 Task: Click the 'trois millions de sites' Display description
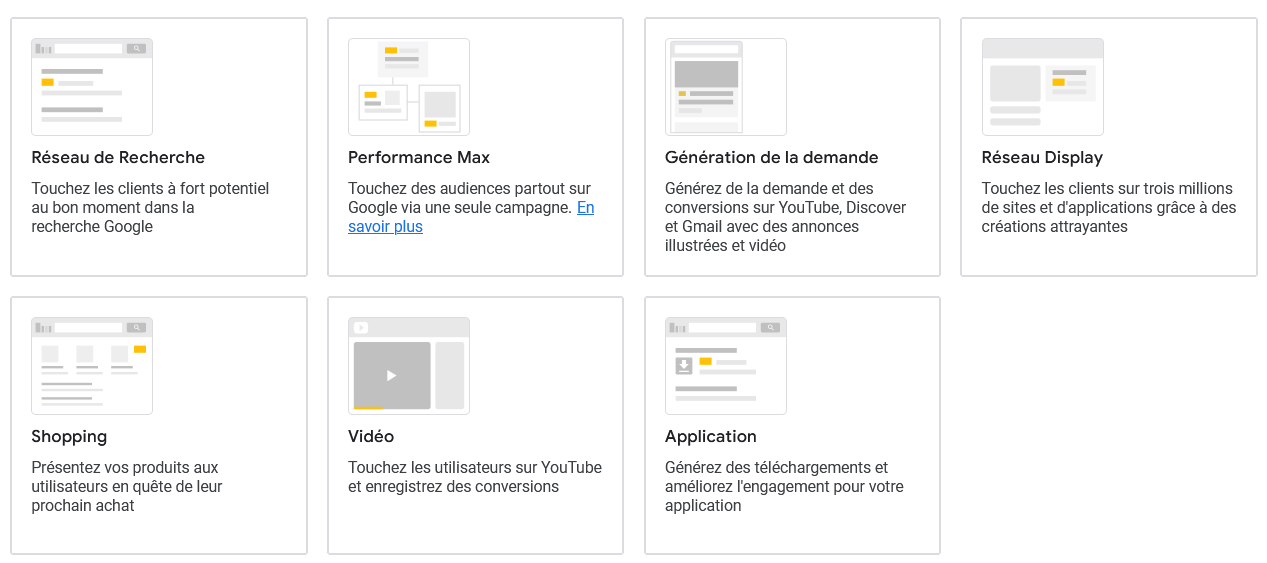[x=1108, y=207]
